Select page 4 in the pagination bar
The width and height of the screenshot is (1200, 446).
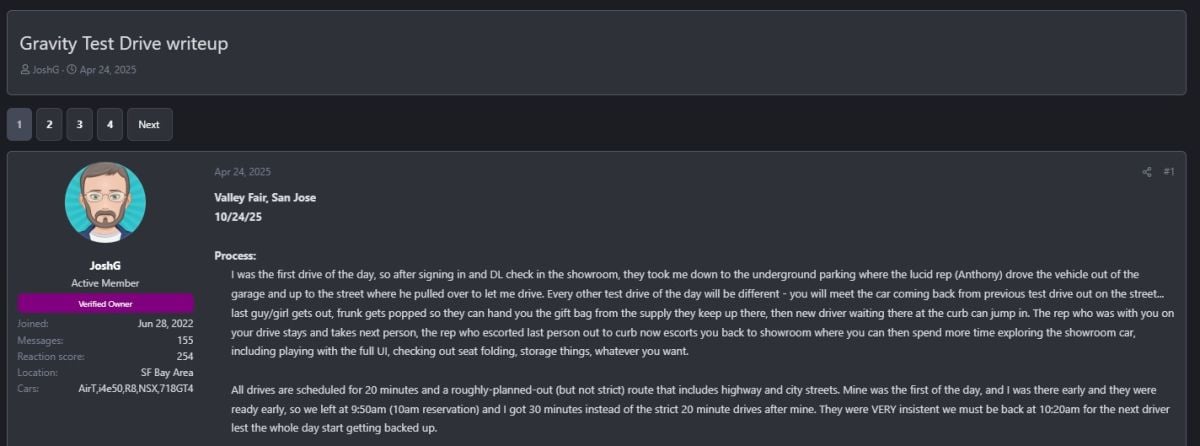(110, 125)
